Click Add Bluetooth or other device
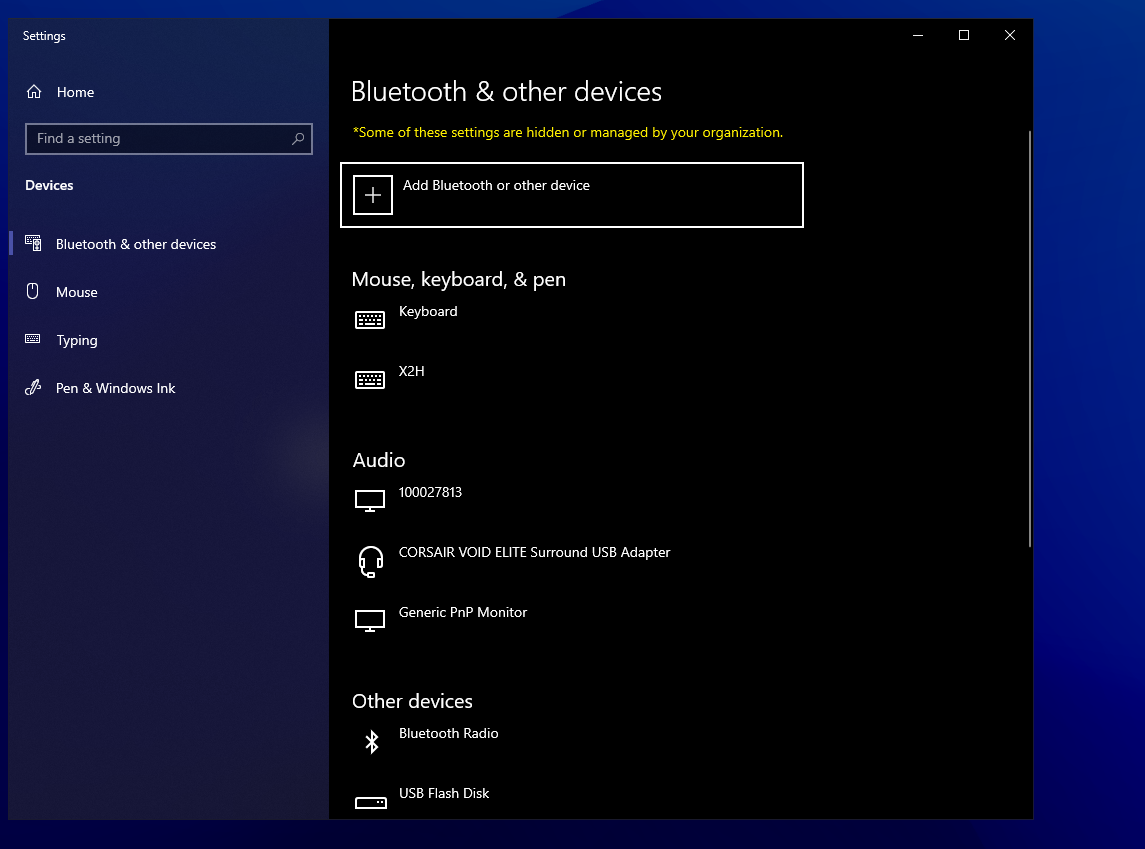Image resolution: width=1145 pixels, height=849 pixels. (x=496, y=186)
